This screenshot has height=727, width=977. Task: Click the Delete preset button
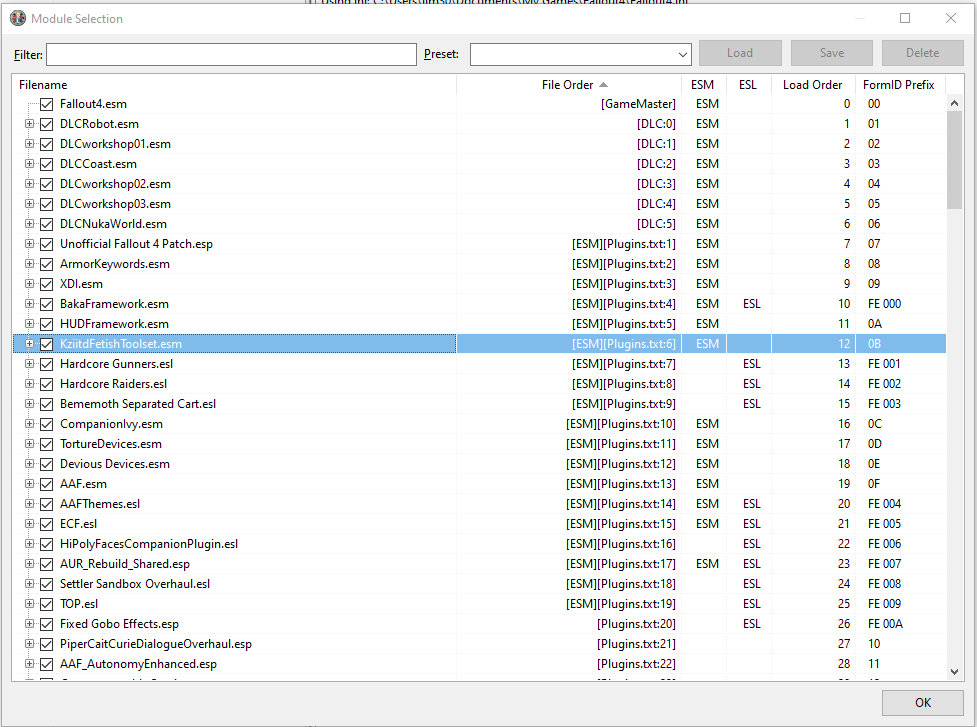coord(923,53)
